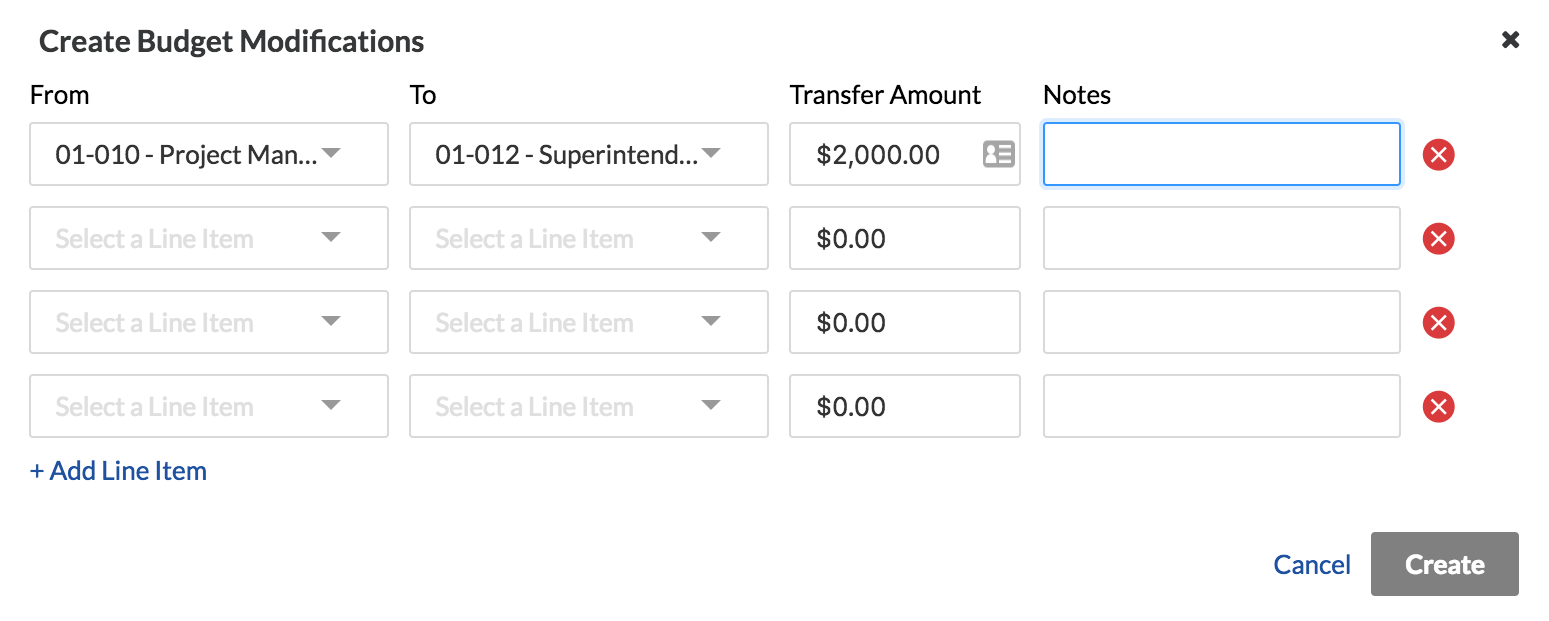The height and width of the screenshot is (621, 1549).
Task: Click the Create button
Action: tap(1444, 564)
